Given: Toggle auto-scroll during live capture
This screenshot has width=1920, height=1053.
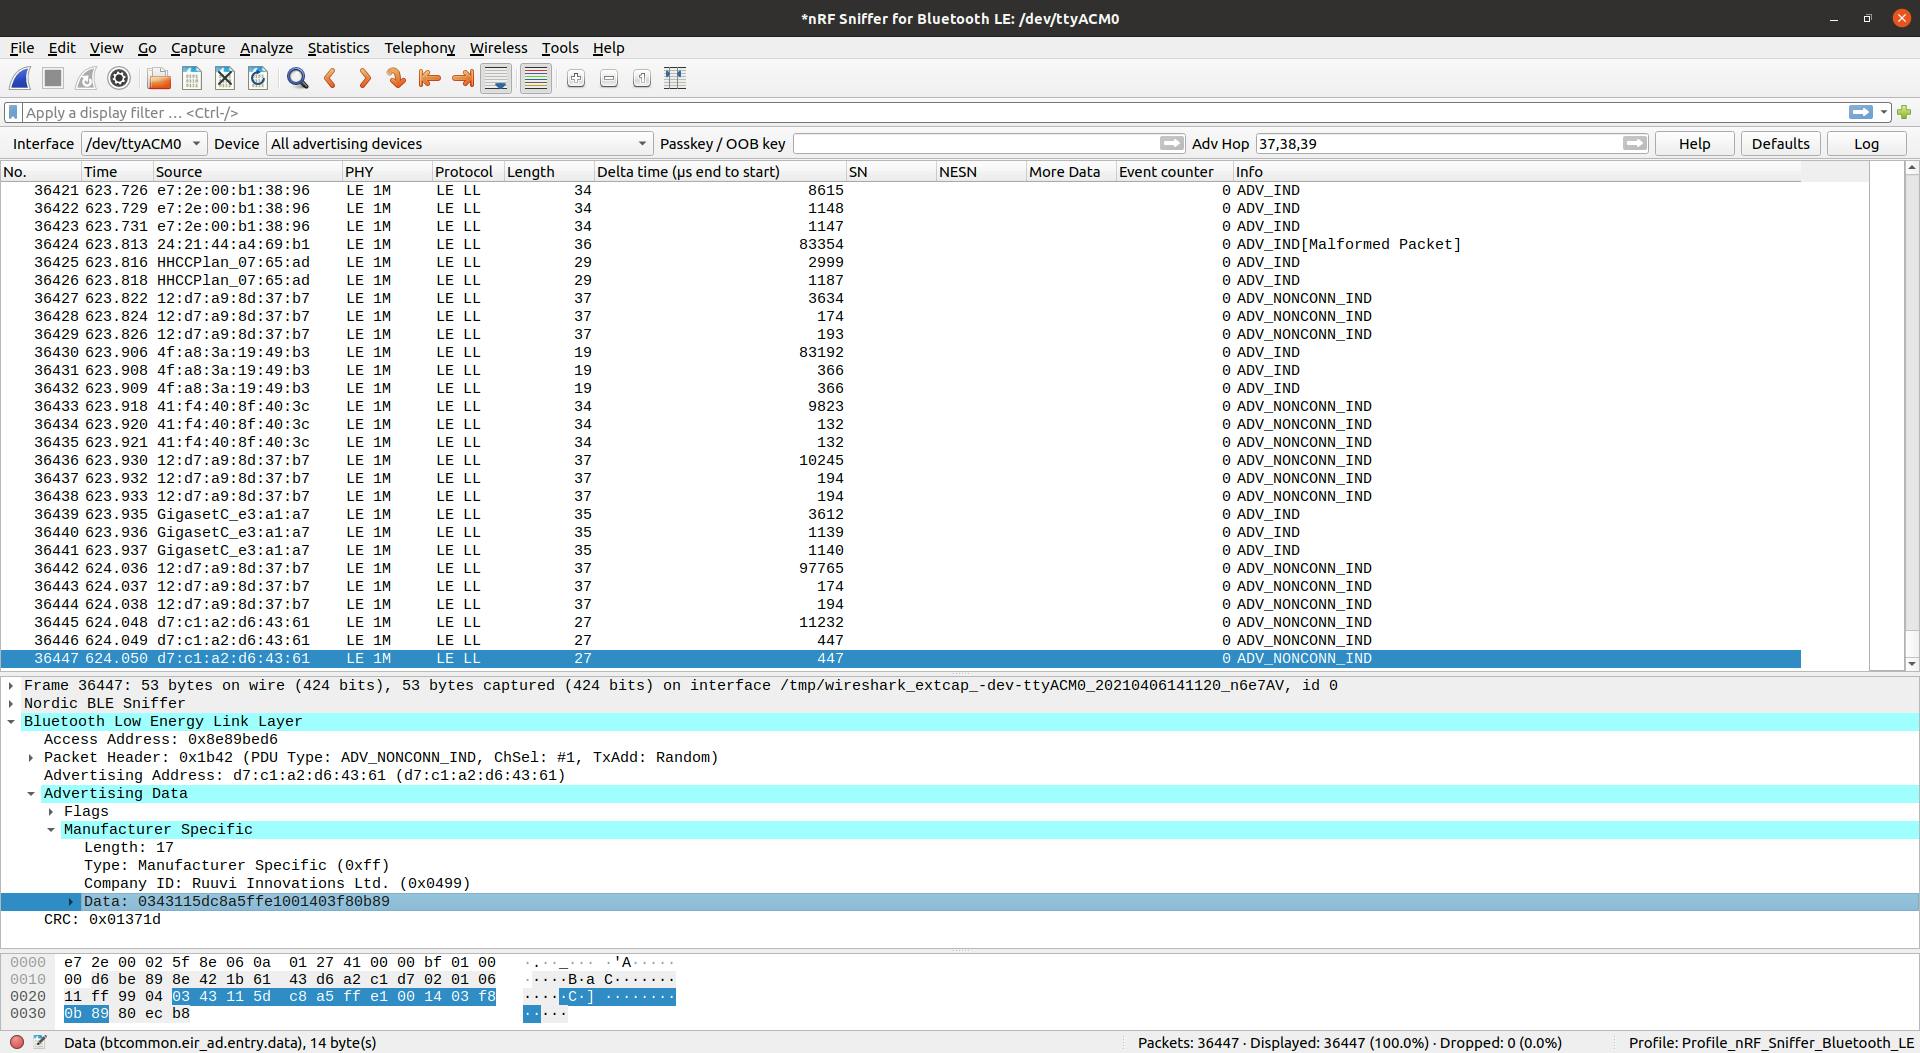Looking at the screenshot, I should (x=496, y=79).
